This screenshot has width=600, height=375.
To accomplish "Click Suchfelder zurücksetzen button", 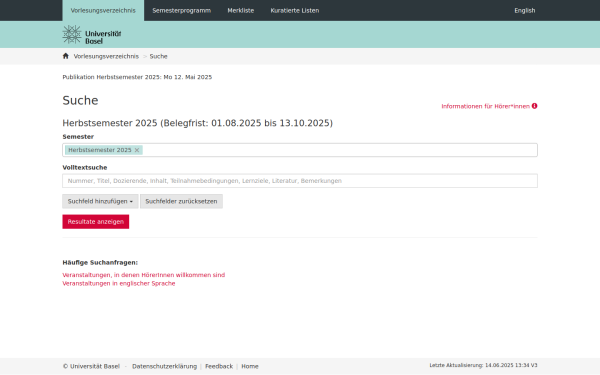I will pos(181,201).
